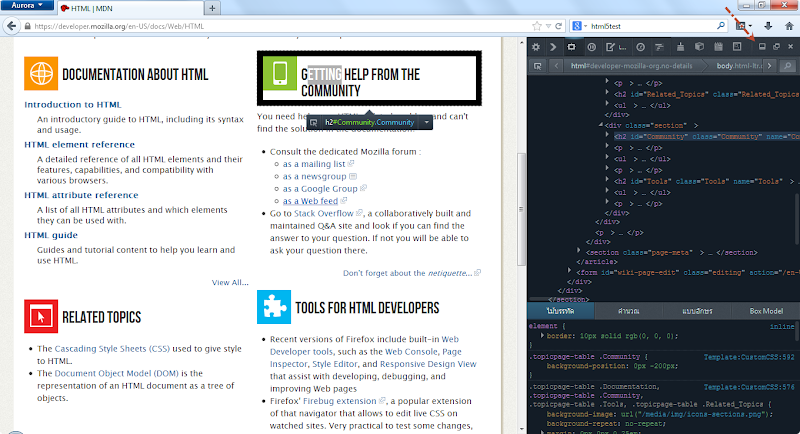The height and width of the screenshot is (434, 800).
Task: Select the h2 id Community markup line
Action: tap(707, 137)
